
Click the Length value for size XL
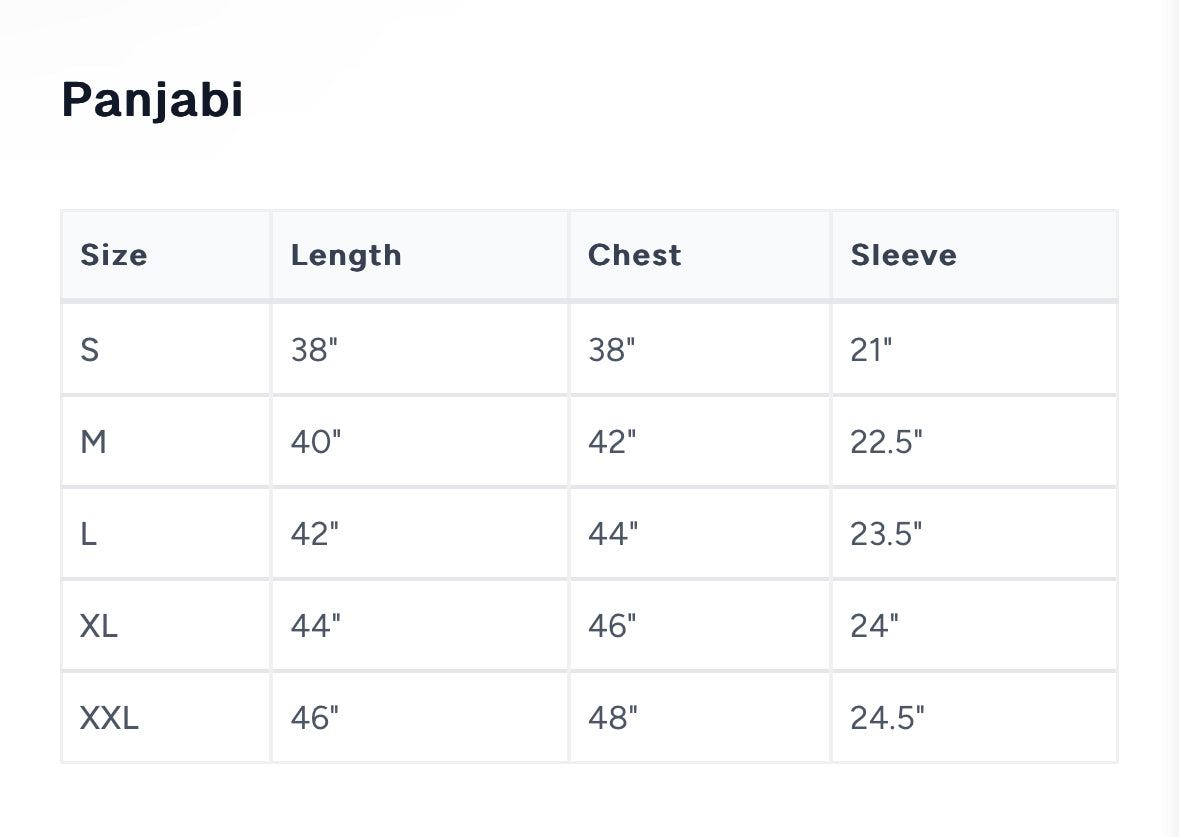[x=315, y=626]
